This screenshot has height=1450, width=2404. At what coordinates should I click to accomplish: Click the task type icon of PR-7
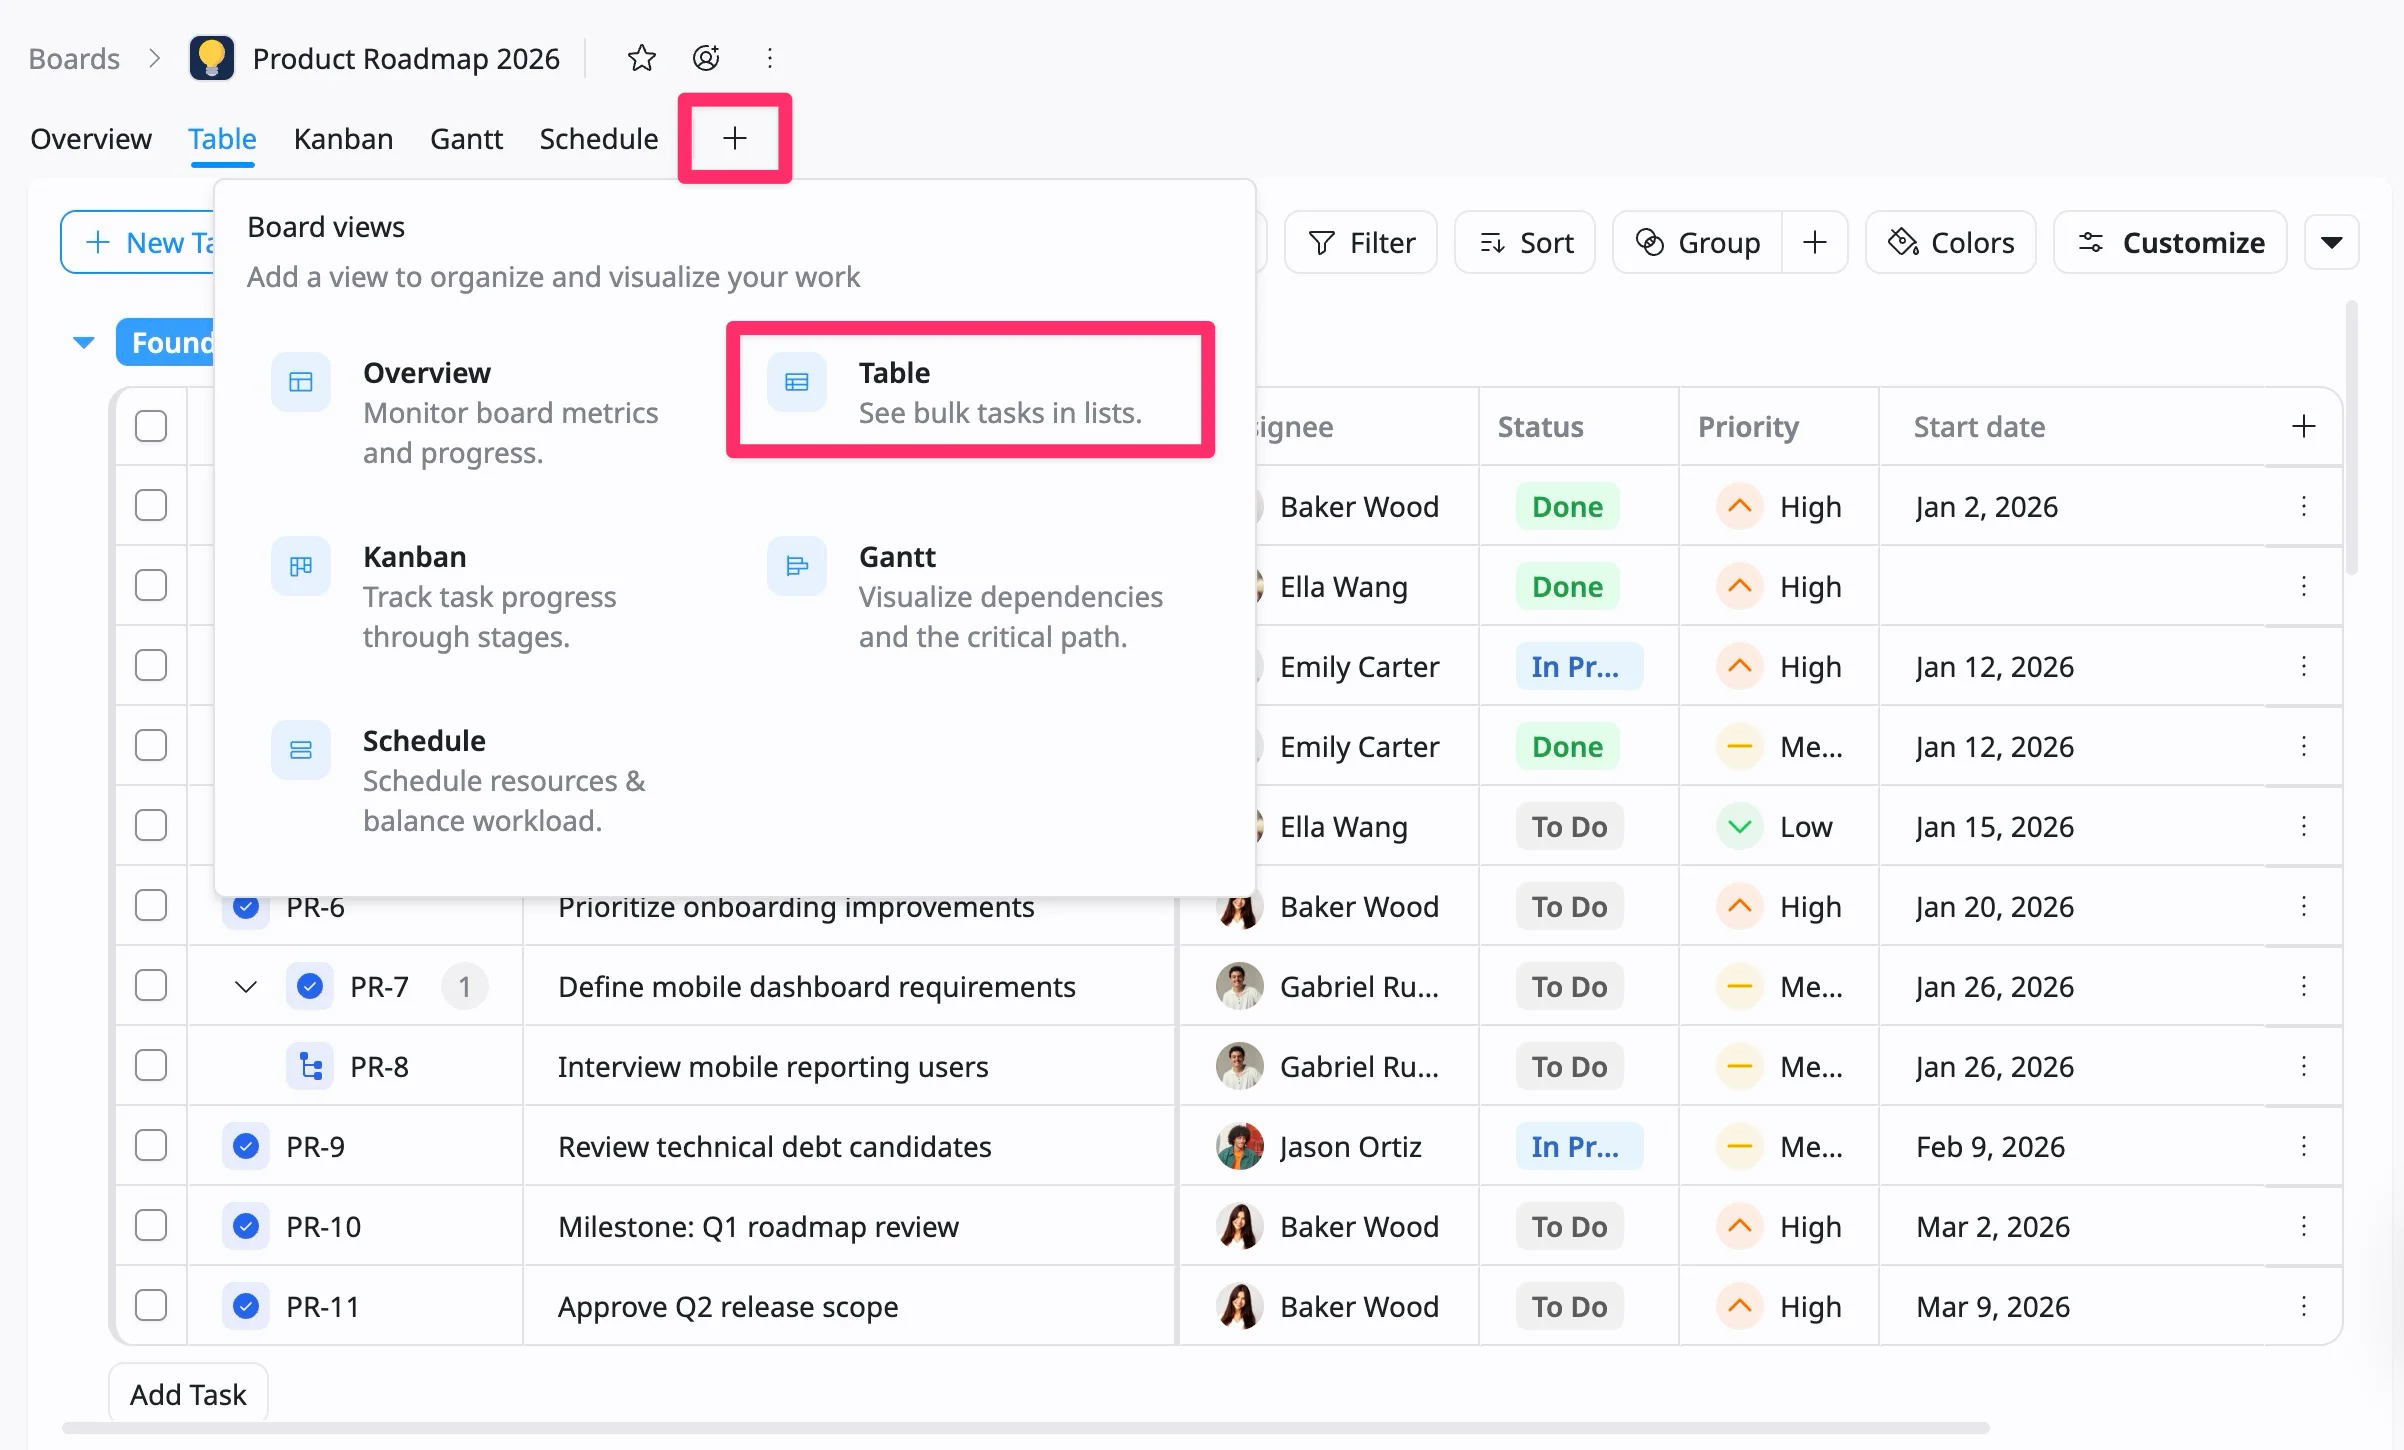click(x=310, y=986)
